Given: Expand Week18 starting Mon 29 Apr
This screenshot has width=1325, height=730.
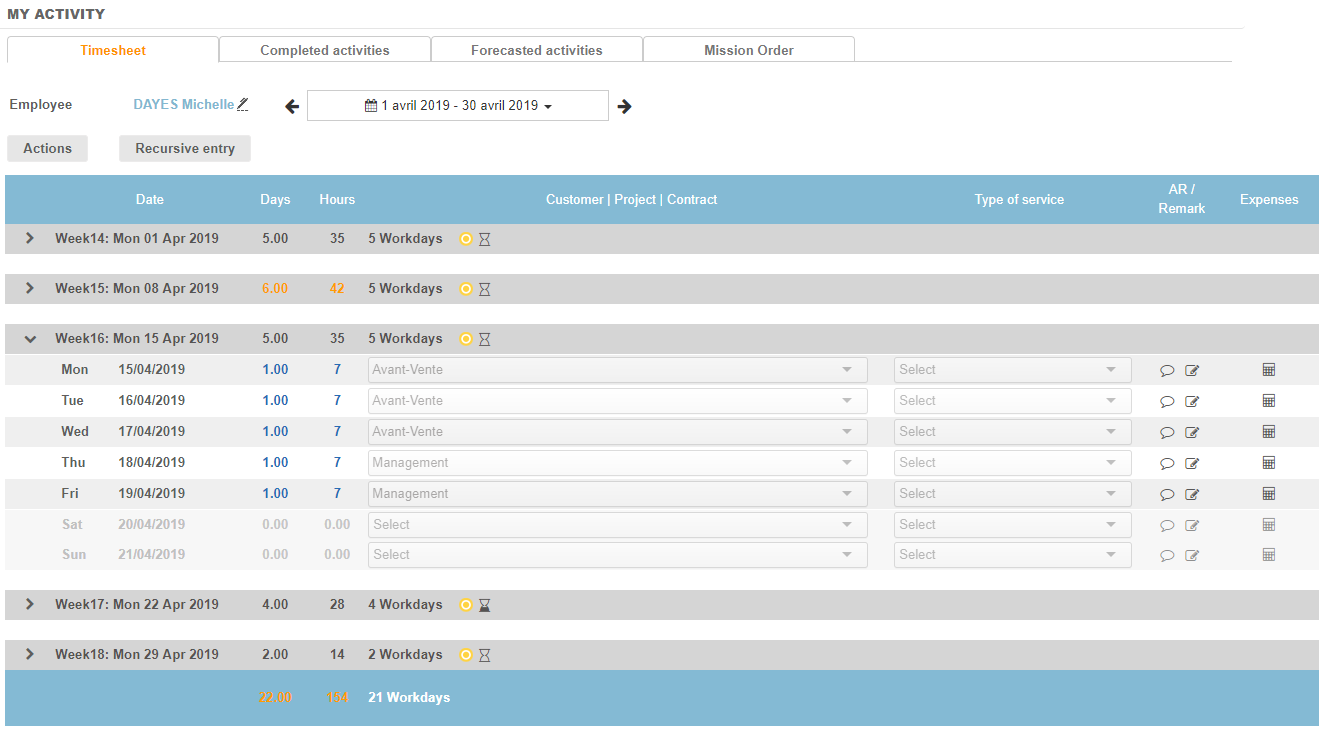Looking at the screenshot, I should point(30,654).
